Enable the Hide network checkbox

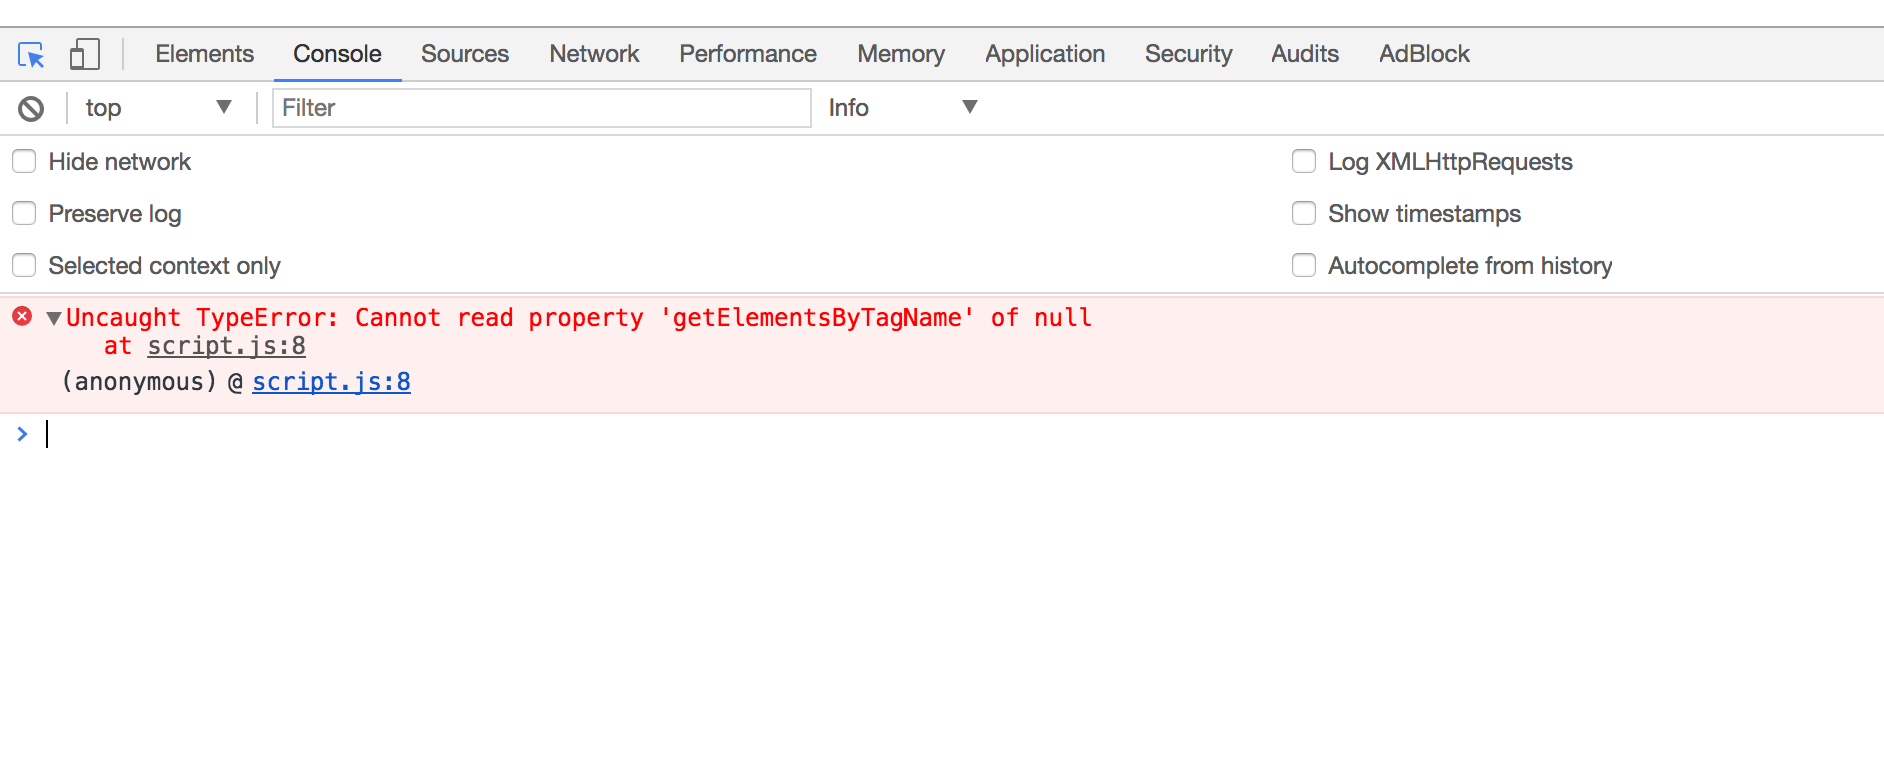[x=24, y=162]
